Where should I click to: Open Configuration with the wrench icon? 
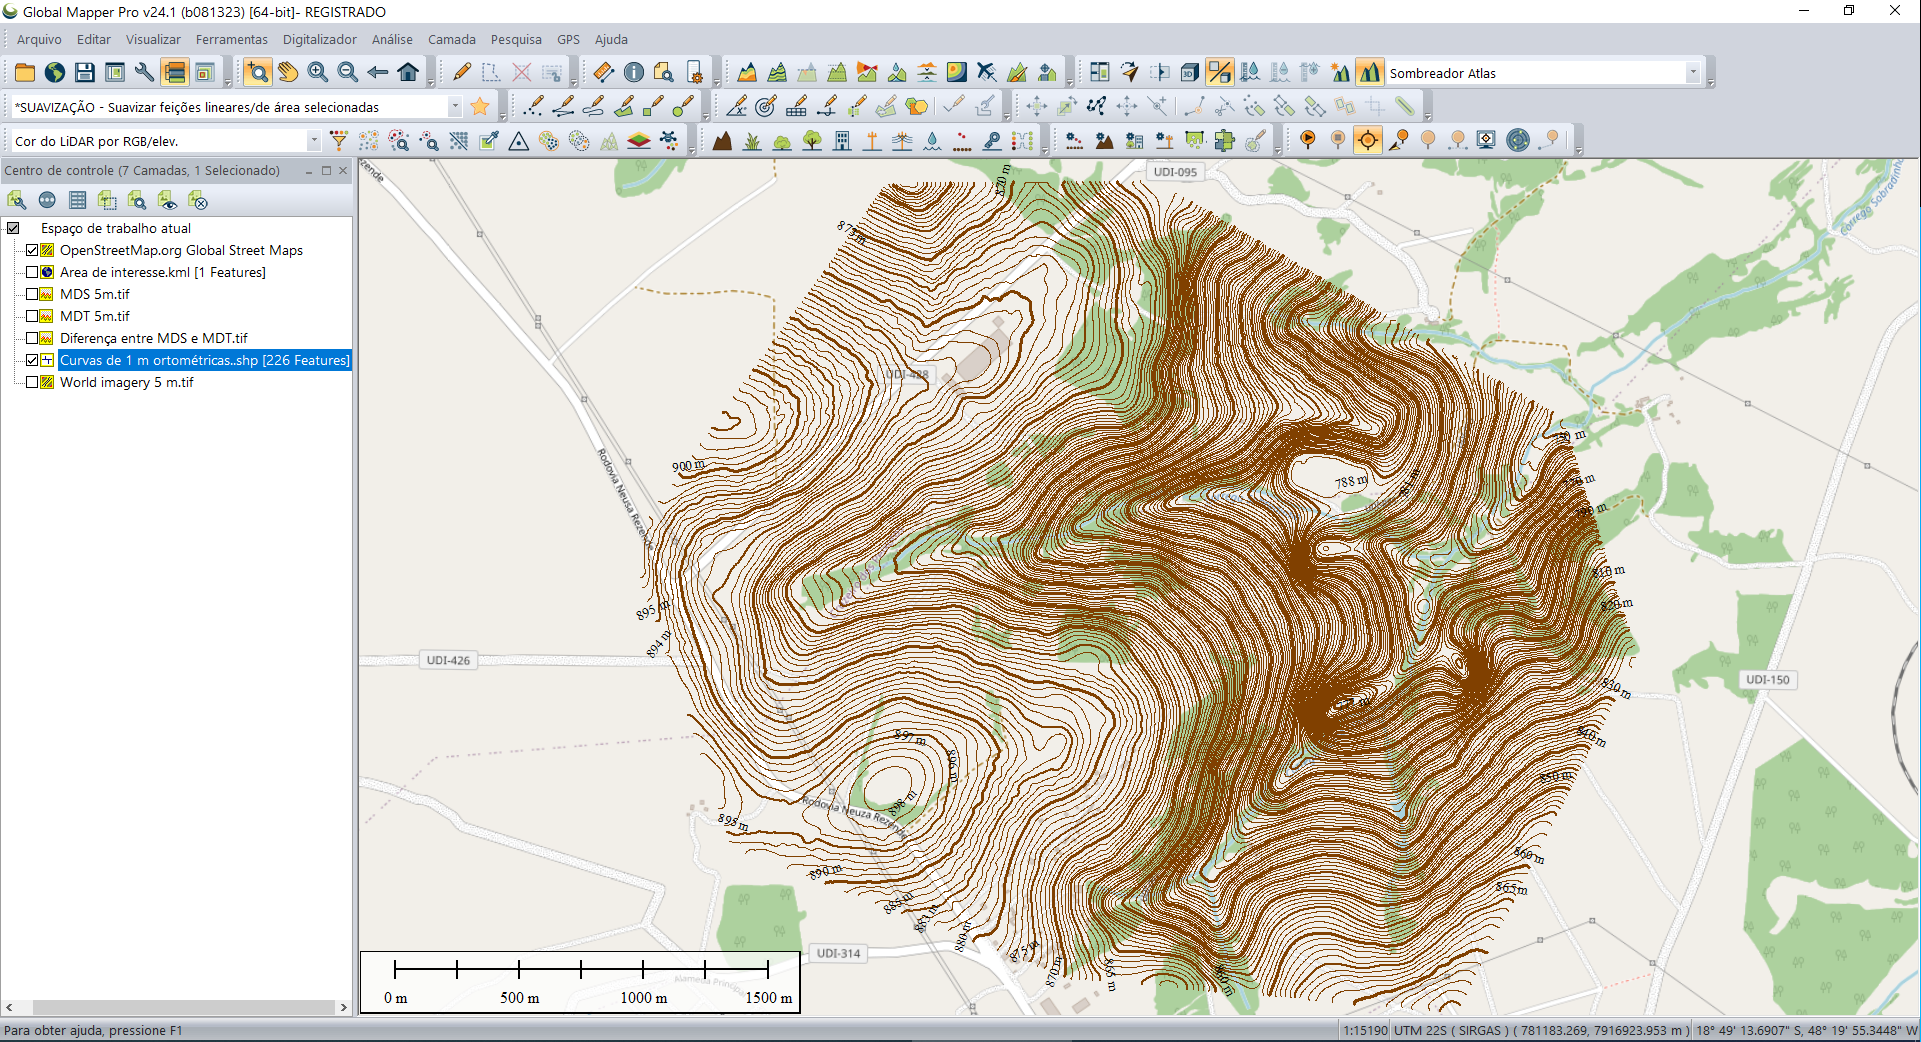point(145,72)
